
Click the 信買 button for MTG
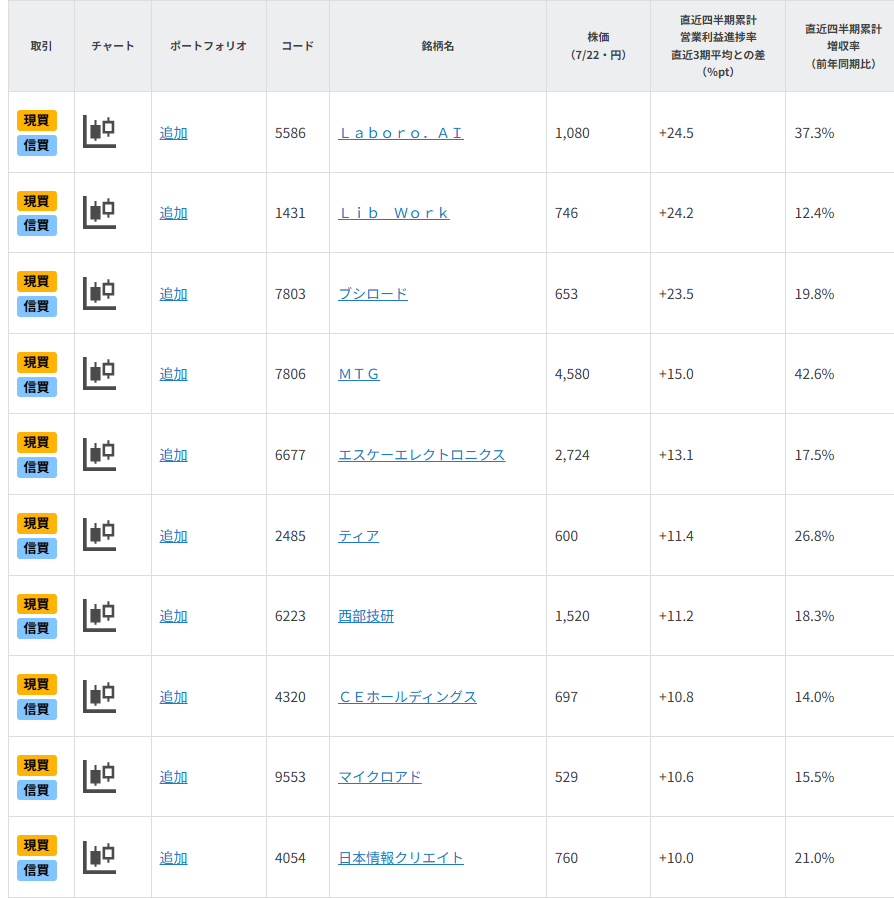tap(37, 387)
